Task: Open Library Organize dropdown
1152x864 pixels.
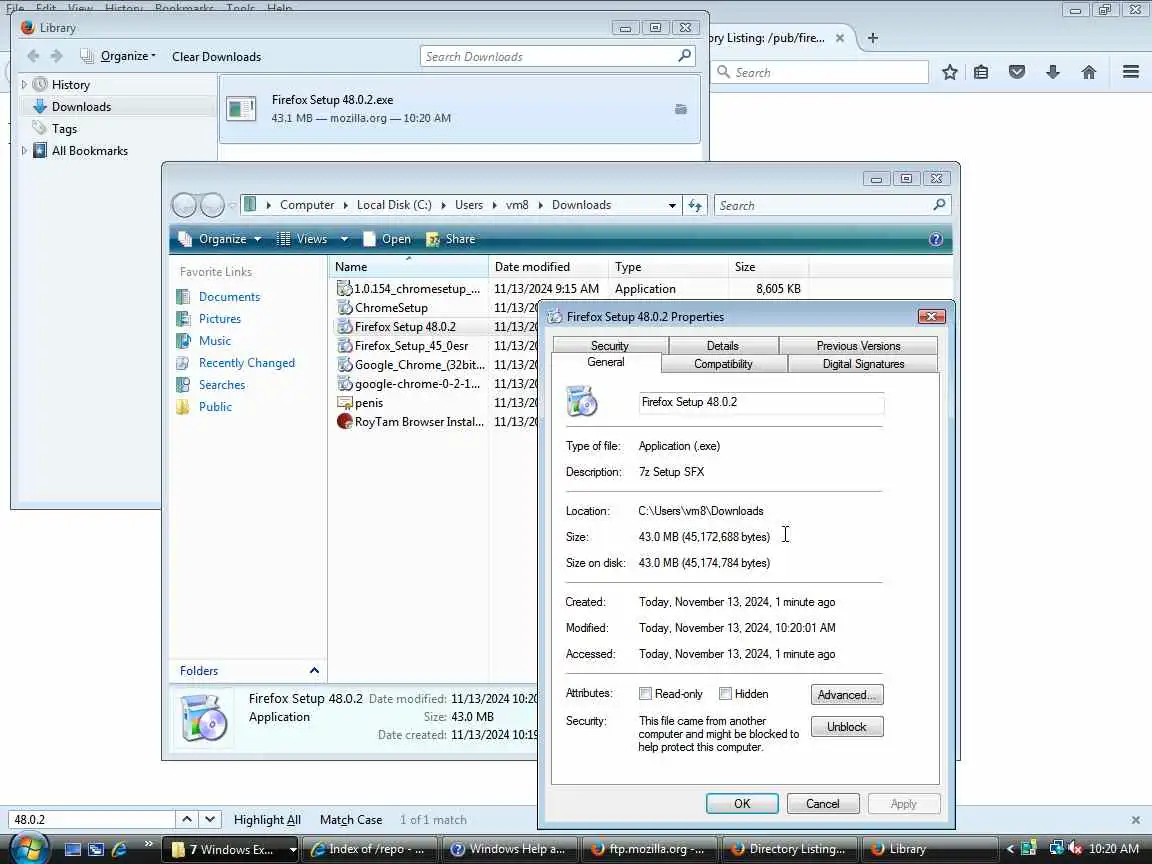Action: click(120, 56)
